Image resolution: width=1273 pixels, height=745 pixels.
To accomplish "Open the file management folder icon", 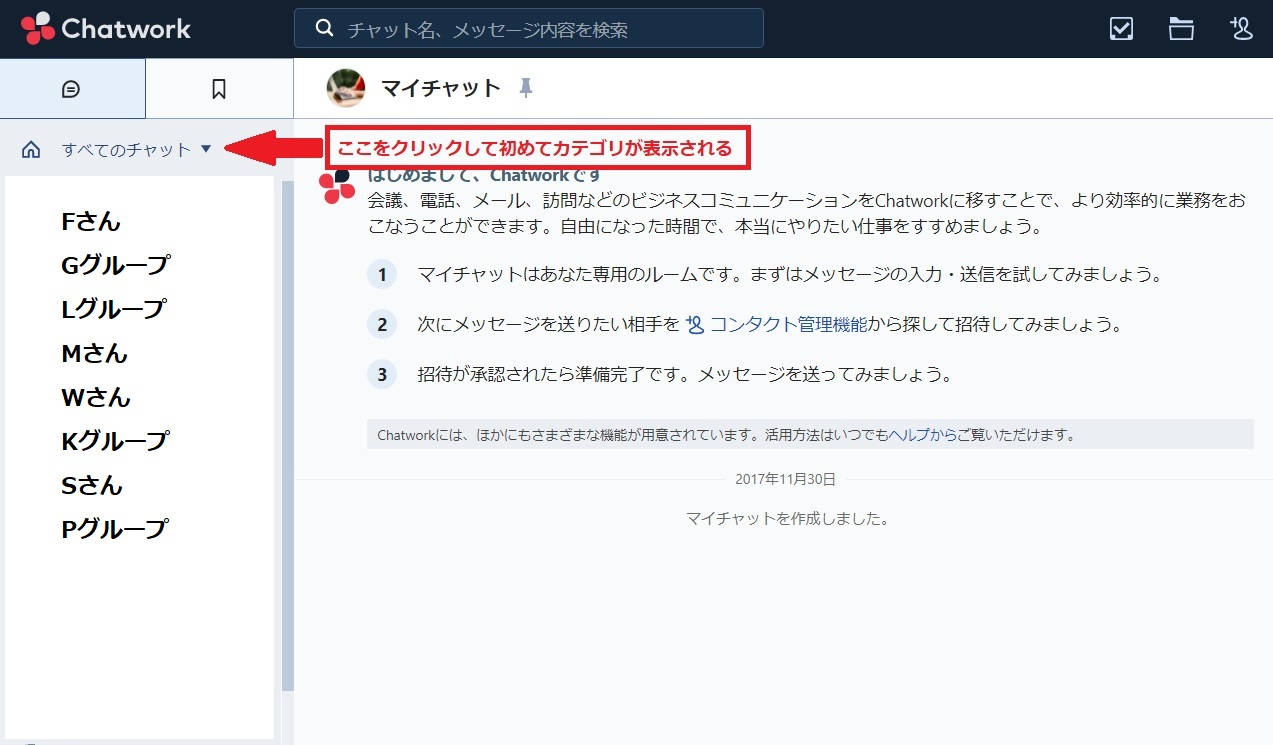I will click(x=1181, y=29).
